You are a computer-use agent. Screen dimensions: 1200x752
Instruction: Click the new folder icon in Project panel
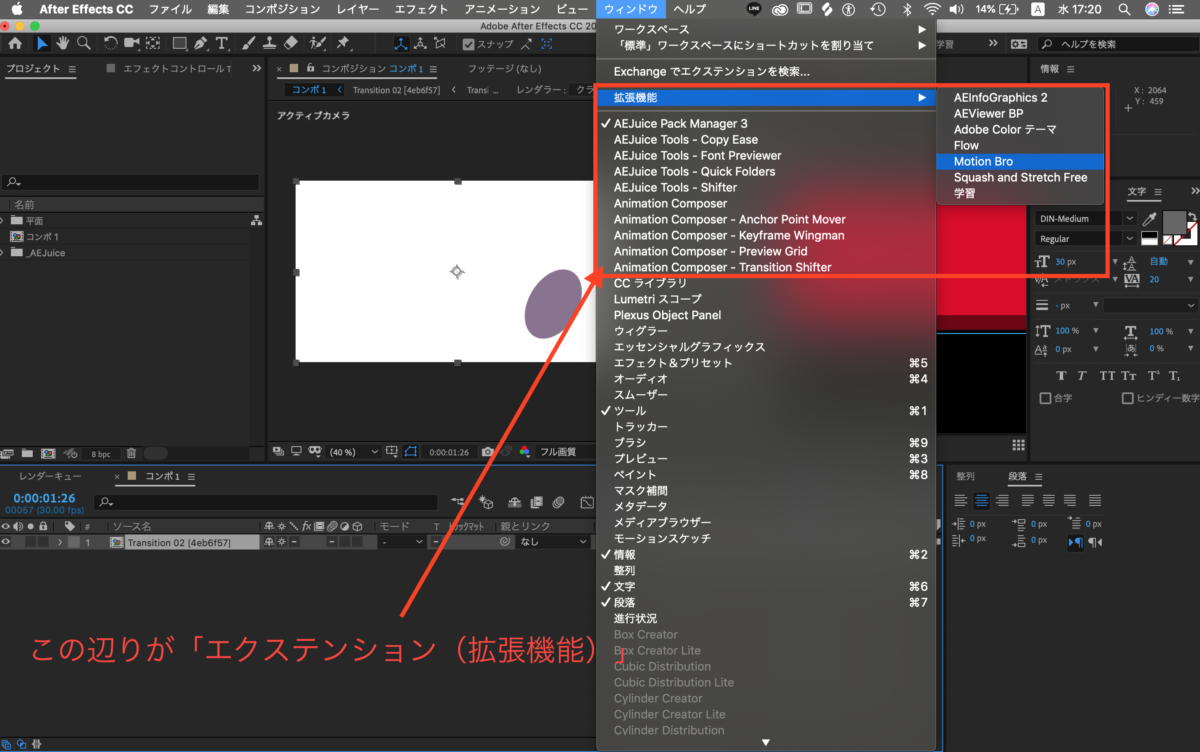pos(27,453)
